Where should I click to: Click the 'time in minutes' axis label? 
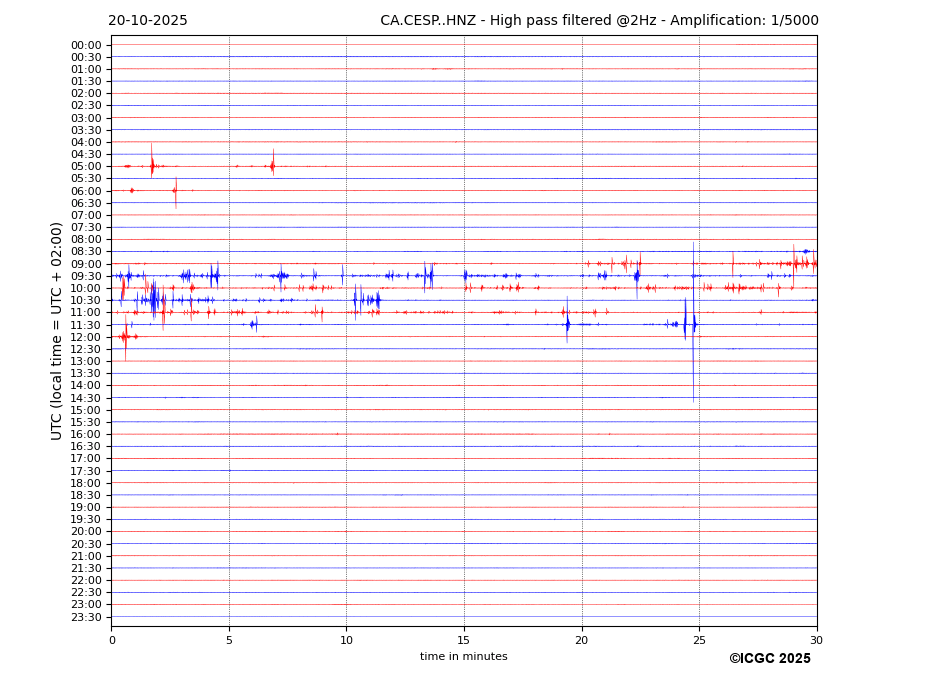point(463,657)
